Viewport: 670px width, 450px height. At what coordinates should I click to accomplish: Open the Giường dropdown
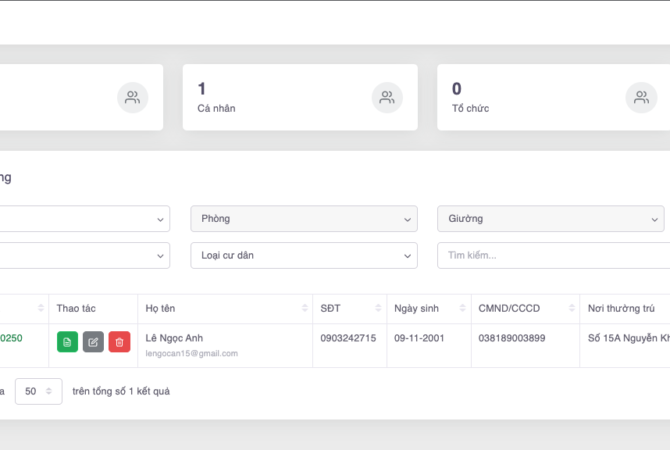[x=550, y=218]
